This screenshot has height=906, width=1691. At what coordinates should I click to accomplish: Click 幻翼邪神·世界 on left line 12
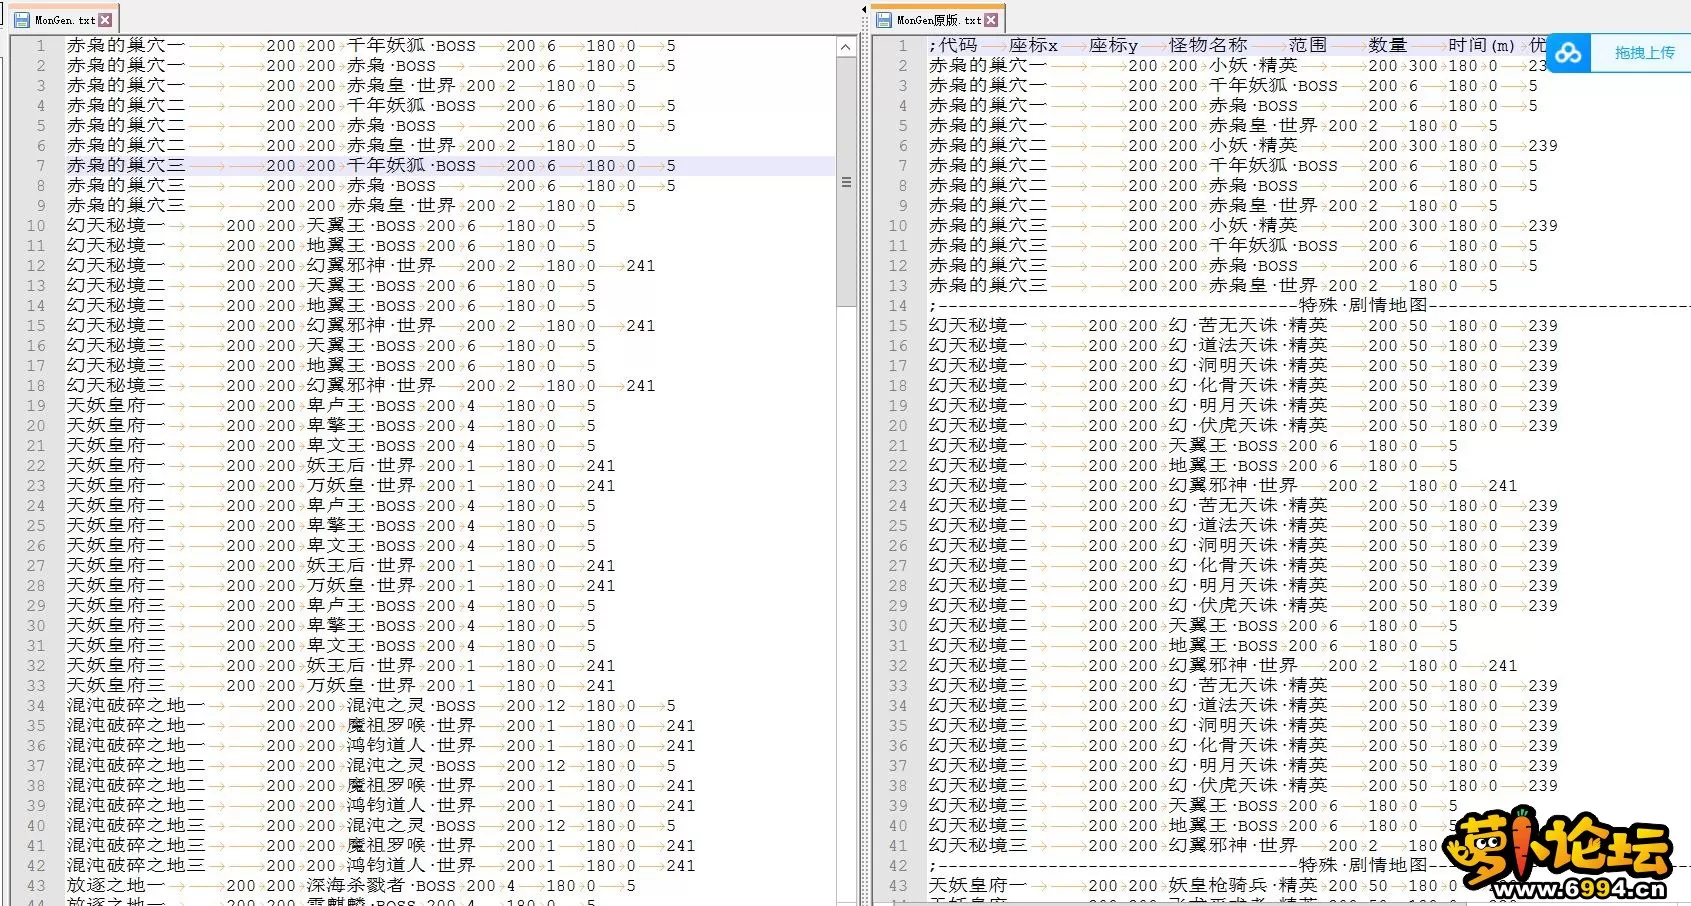(371, 266)
